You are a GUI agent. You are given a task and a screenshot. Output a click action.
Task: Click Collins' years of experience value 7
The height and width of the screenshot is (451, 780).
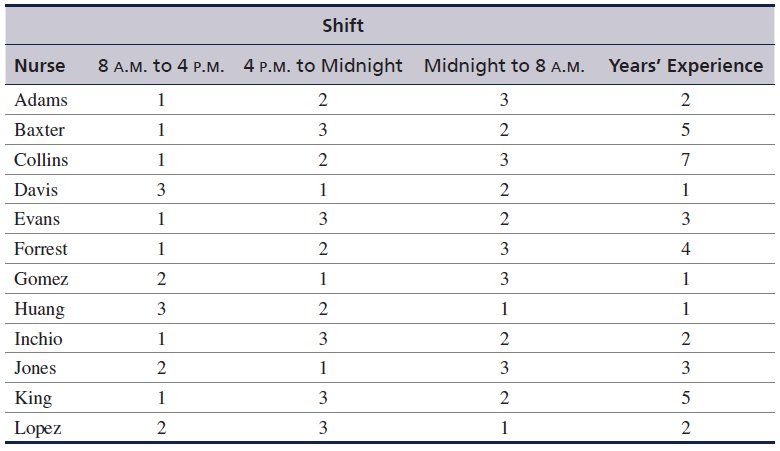[x=685, y=160]
